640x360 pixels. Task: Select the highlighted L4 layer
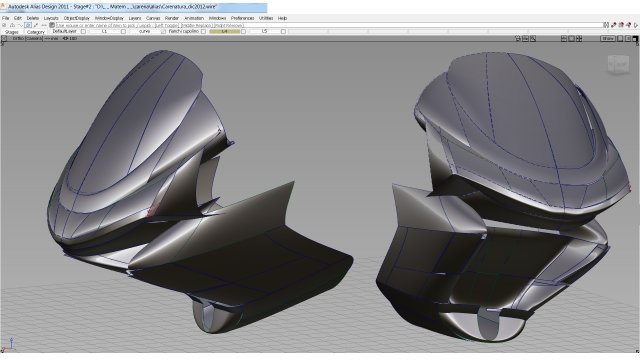[224, 31]
